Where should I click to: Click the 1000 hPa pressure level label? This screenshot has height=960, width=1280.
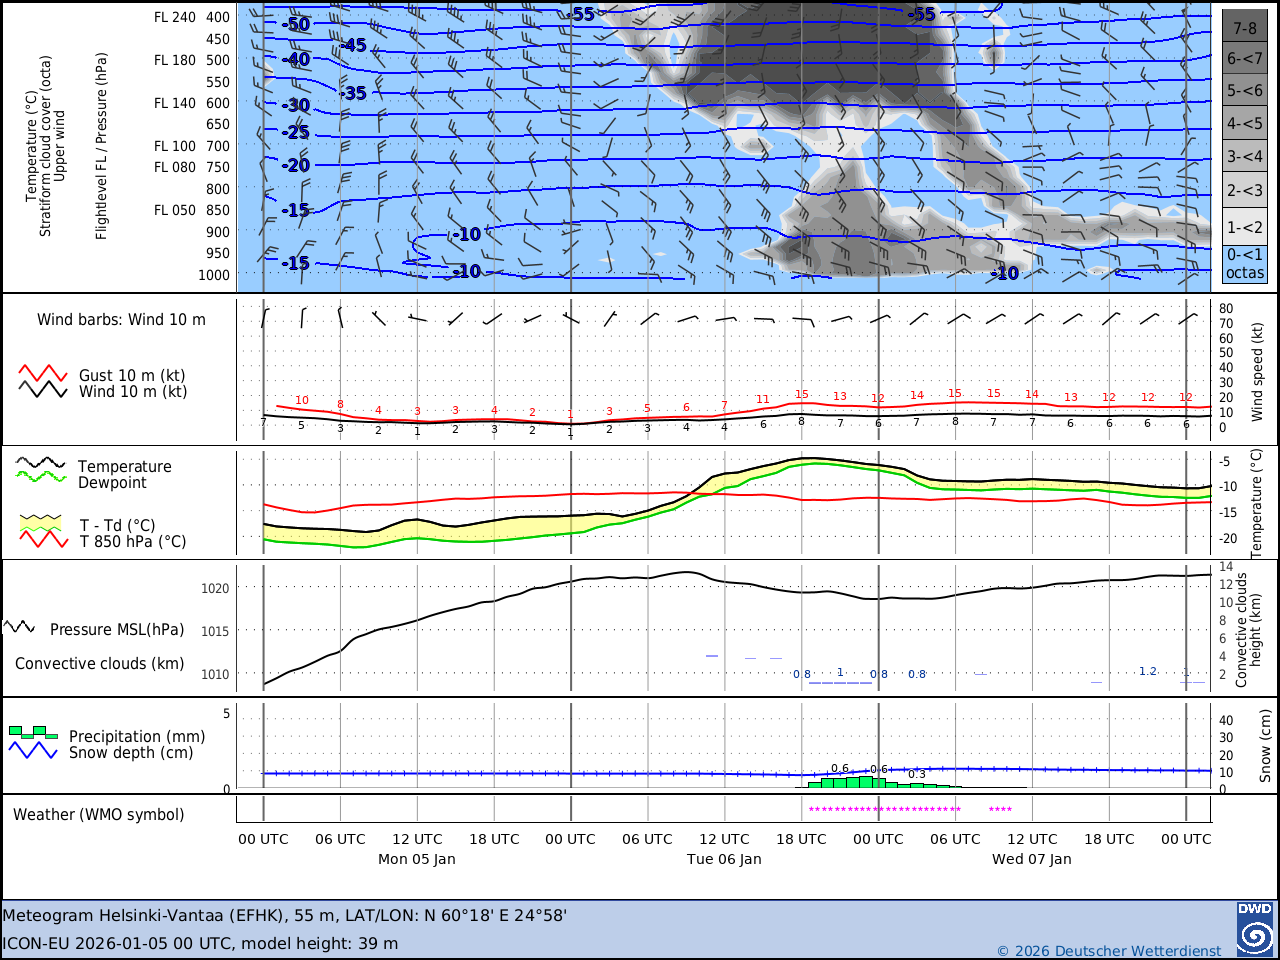tap(214, 275)
